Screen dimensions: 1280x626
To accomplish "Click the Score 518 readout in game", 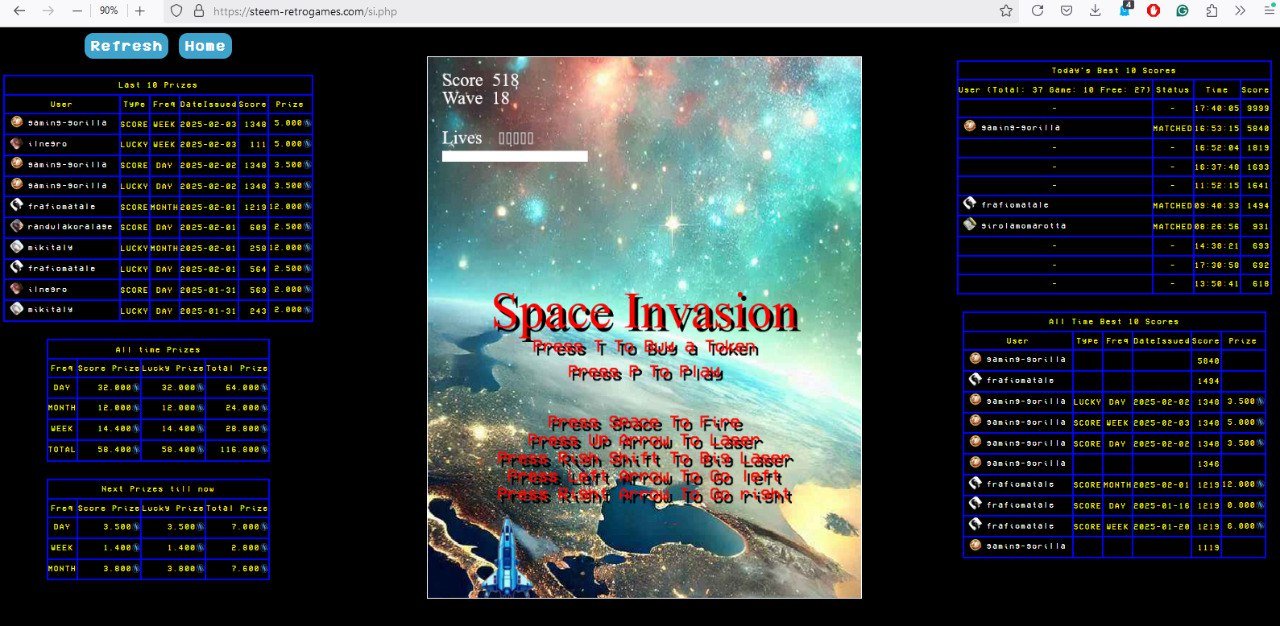I will point(480,80).
